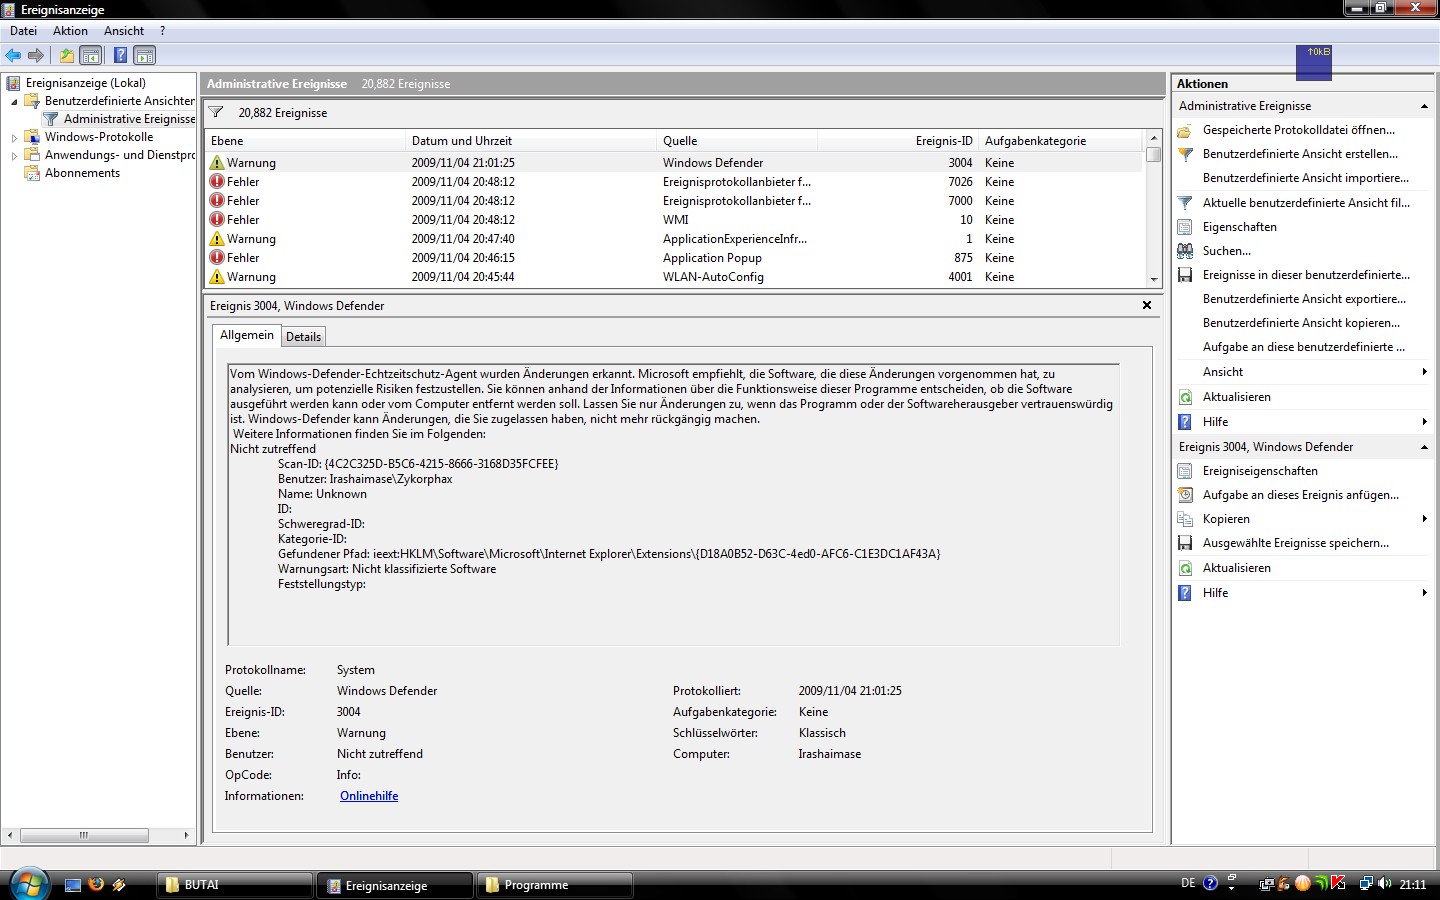Open the Ansicht submenu arrow in Aktionen
The height and width of the screenshot is (900, 1440).
click(1424, 372)
